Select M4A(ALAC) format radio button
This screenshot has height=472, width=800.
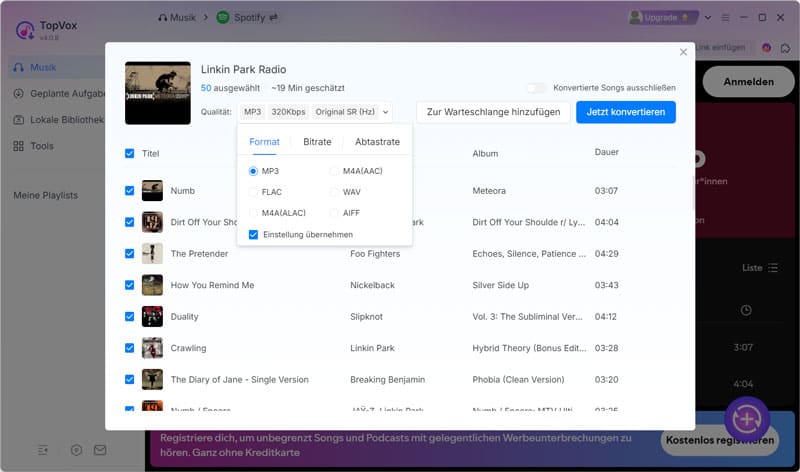253,213
